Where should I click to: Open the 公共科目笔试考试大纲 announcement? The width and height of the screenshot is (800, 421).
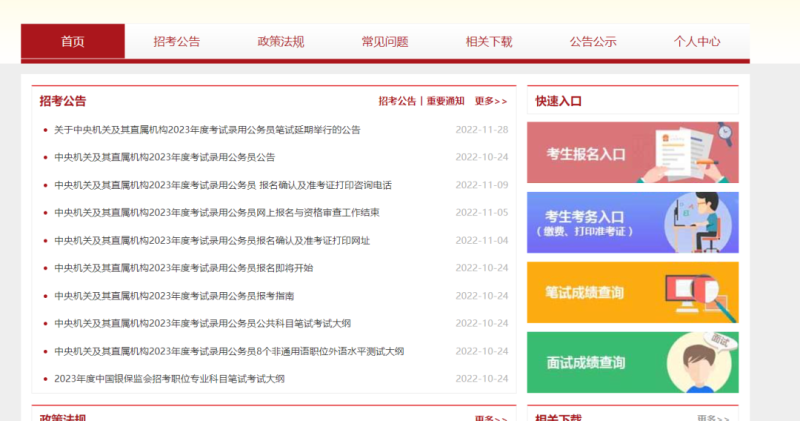(x=202, y=324)
